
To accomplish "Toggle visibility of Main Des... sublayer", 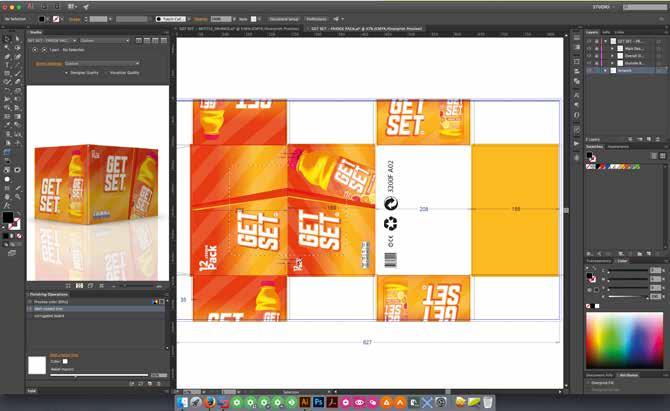I will pos(589,49).
